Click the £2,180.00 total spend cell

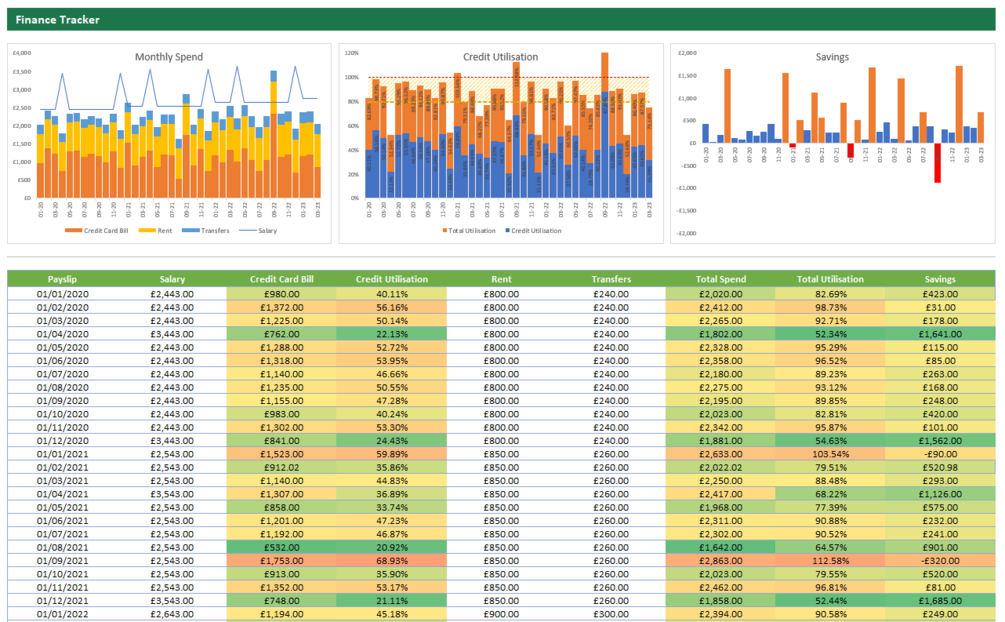click(x=720, y=374)
